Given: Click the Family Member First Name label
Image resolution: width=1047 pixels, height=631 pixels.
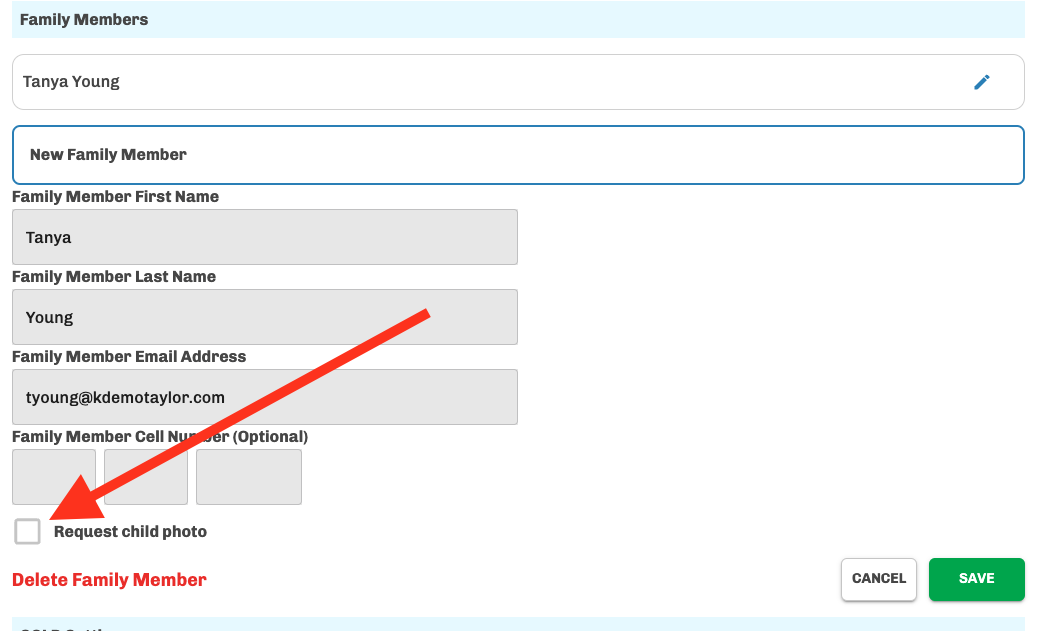Looking at the screenshot, I should [116, 196].
